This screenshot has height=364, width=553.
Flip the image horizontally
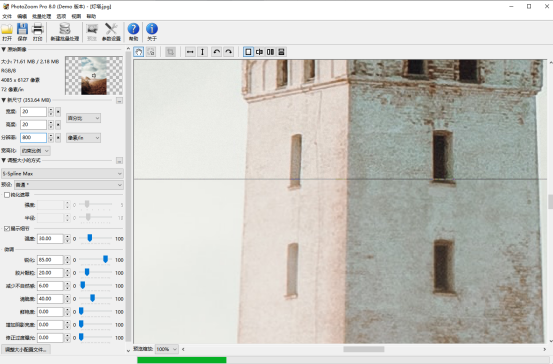[190, 52]
